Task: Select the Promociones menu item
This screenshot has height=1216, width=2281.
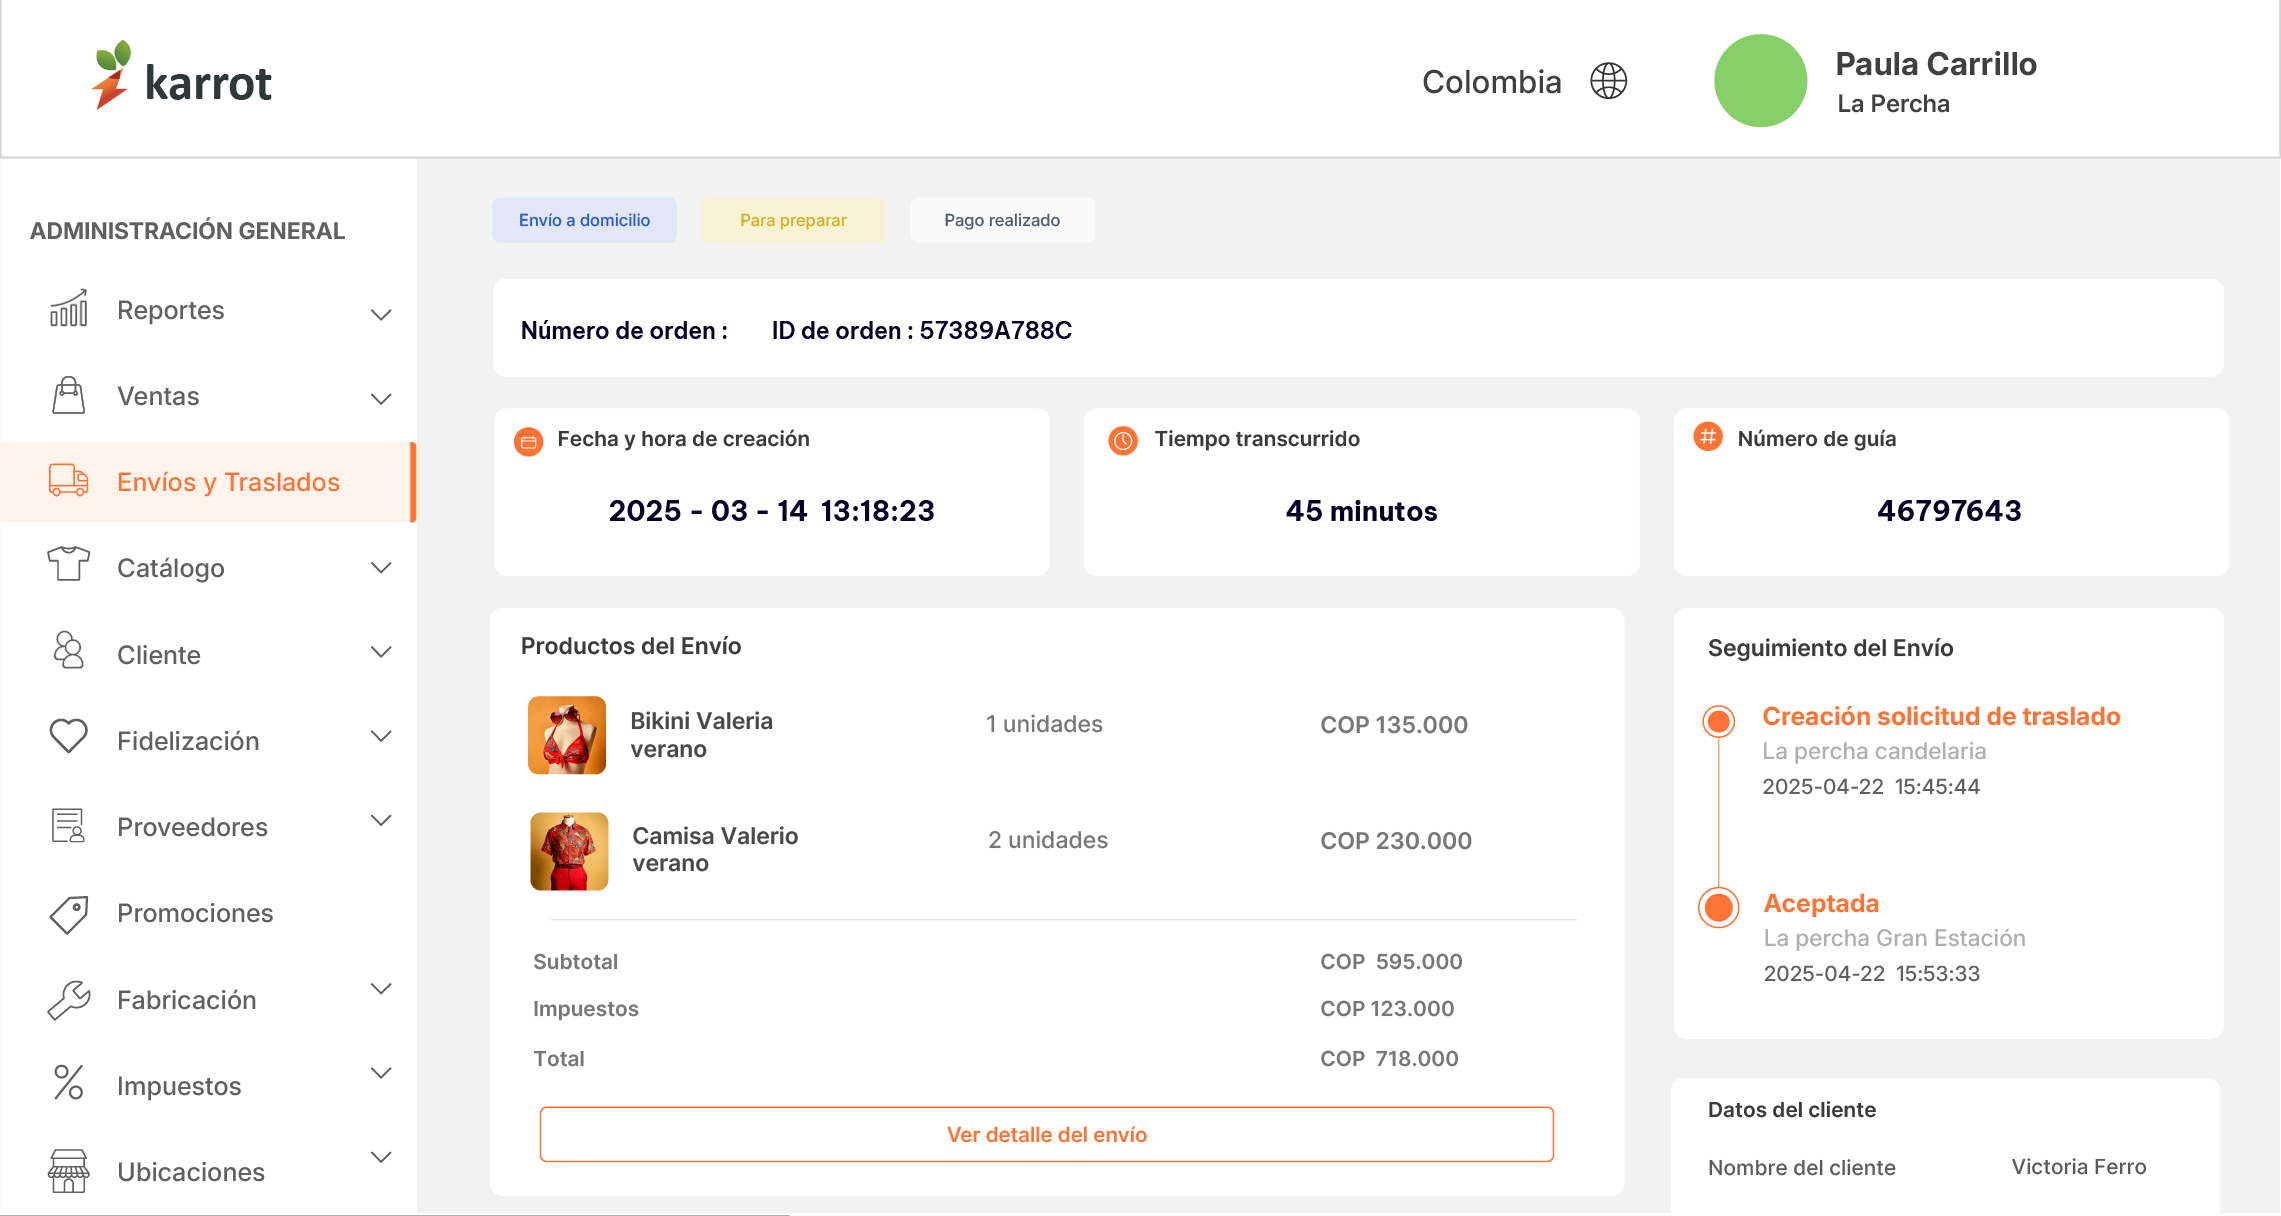Action: (195, 913)
